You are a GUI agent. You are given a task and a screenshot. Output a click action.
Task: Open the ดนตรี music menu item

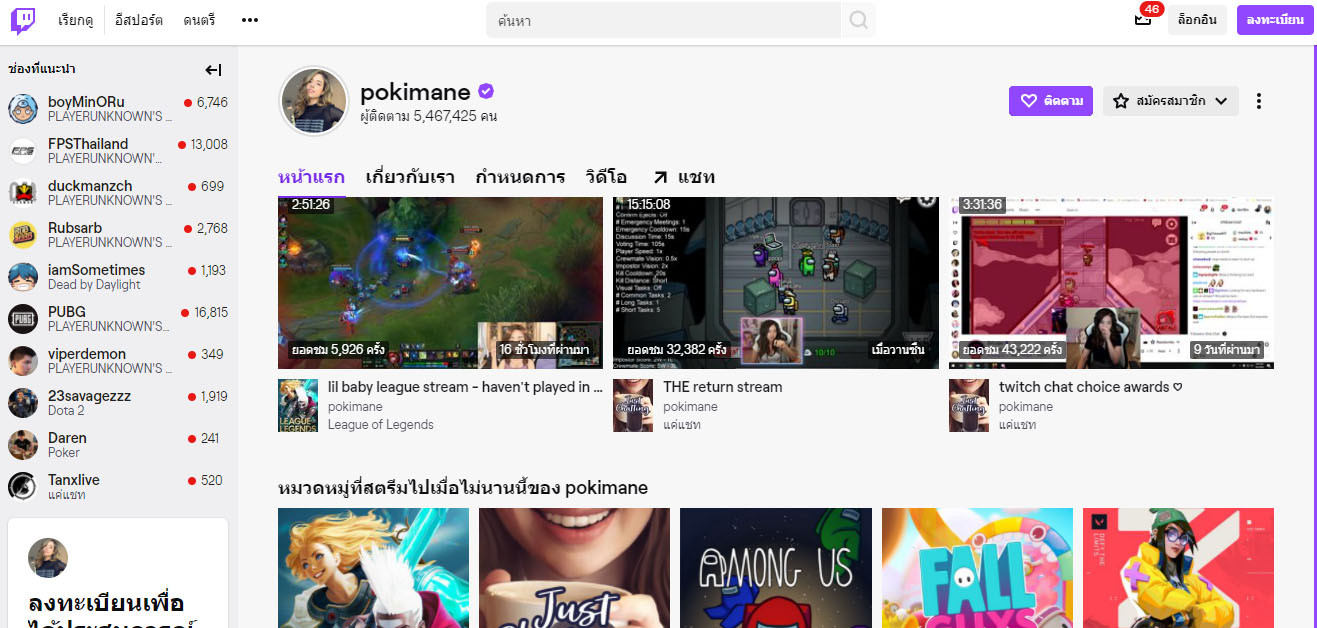click(x=199, y=20)
